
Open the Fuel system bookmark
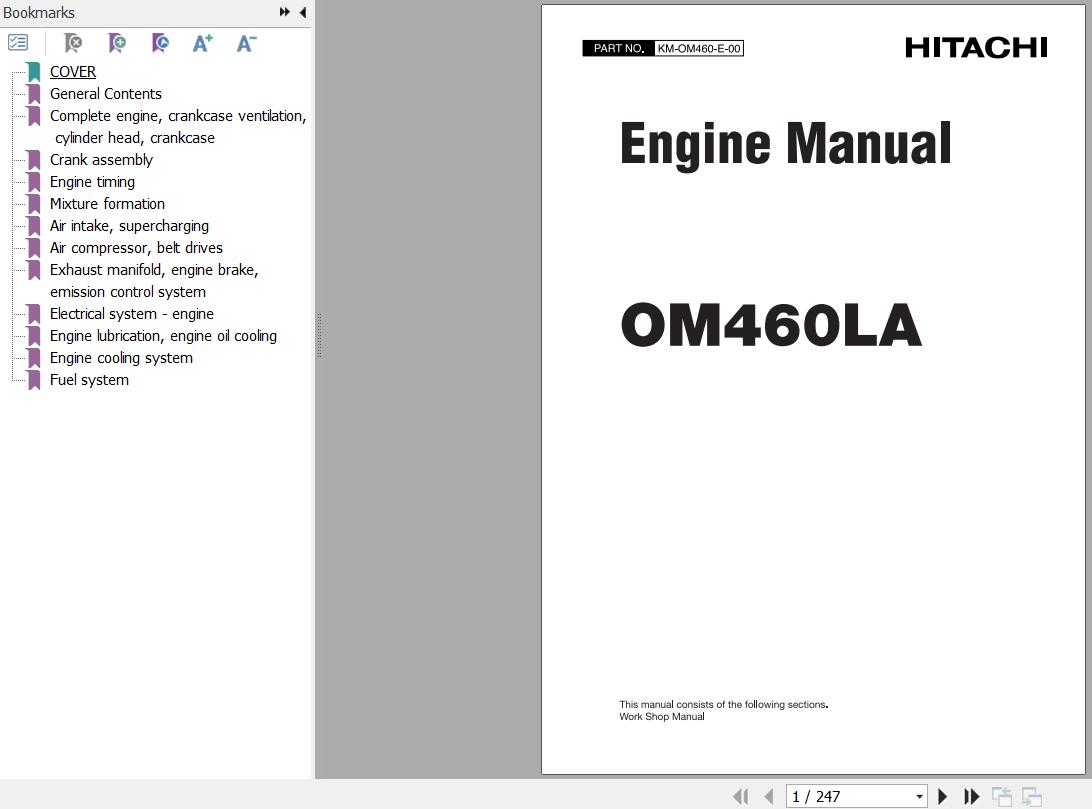89,380
